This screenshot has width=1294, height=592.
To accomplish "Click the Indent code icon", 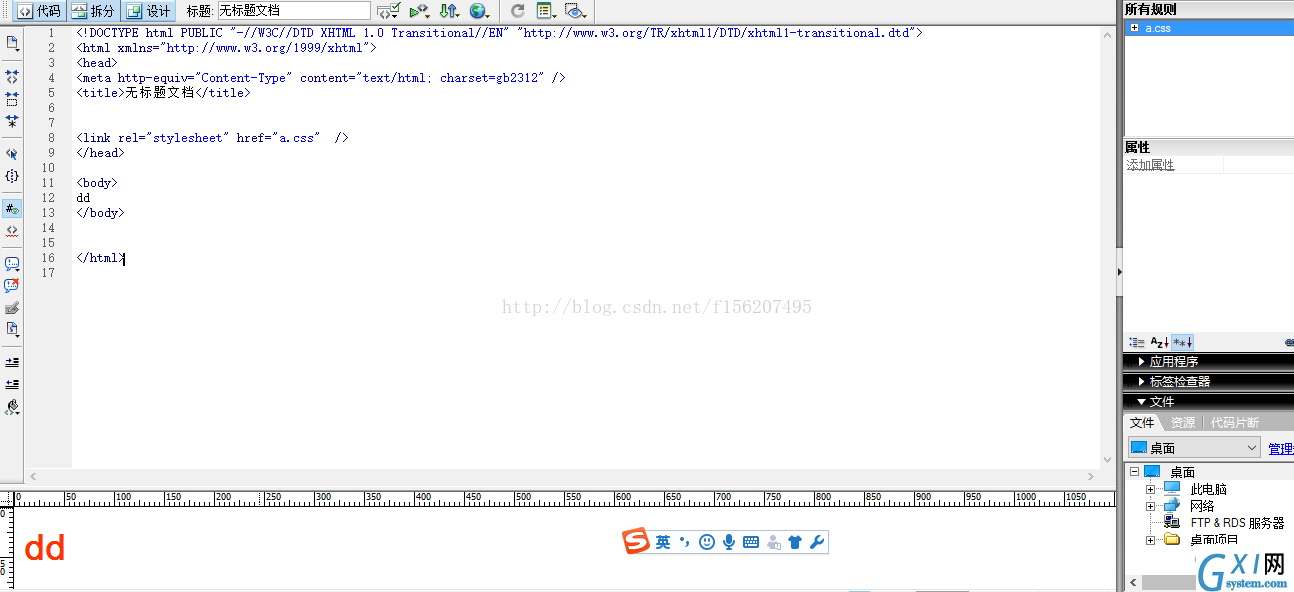I will [x=12, y=362].
